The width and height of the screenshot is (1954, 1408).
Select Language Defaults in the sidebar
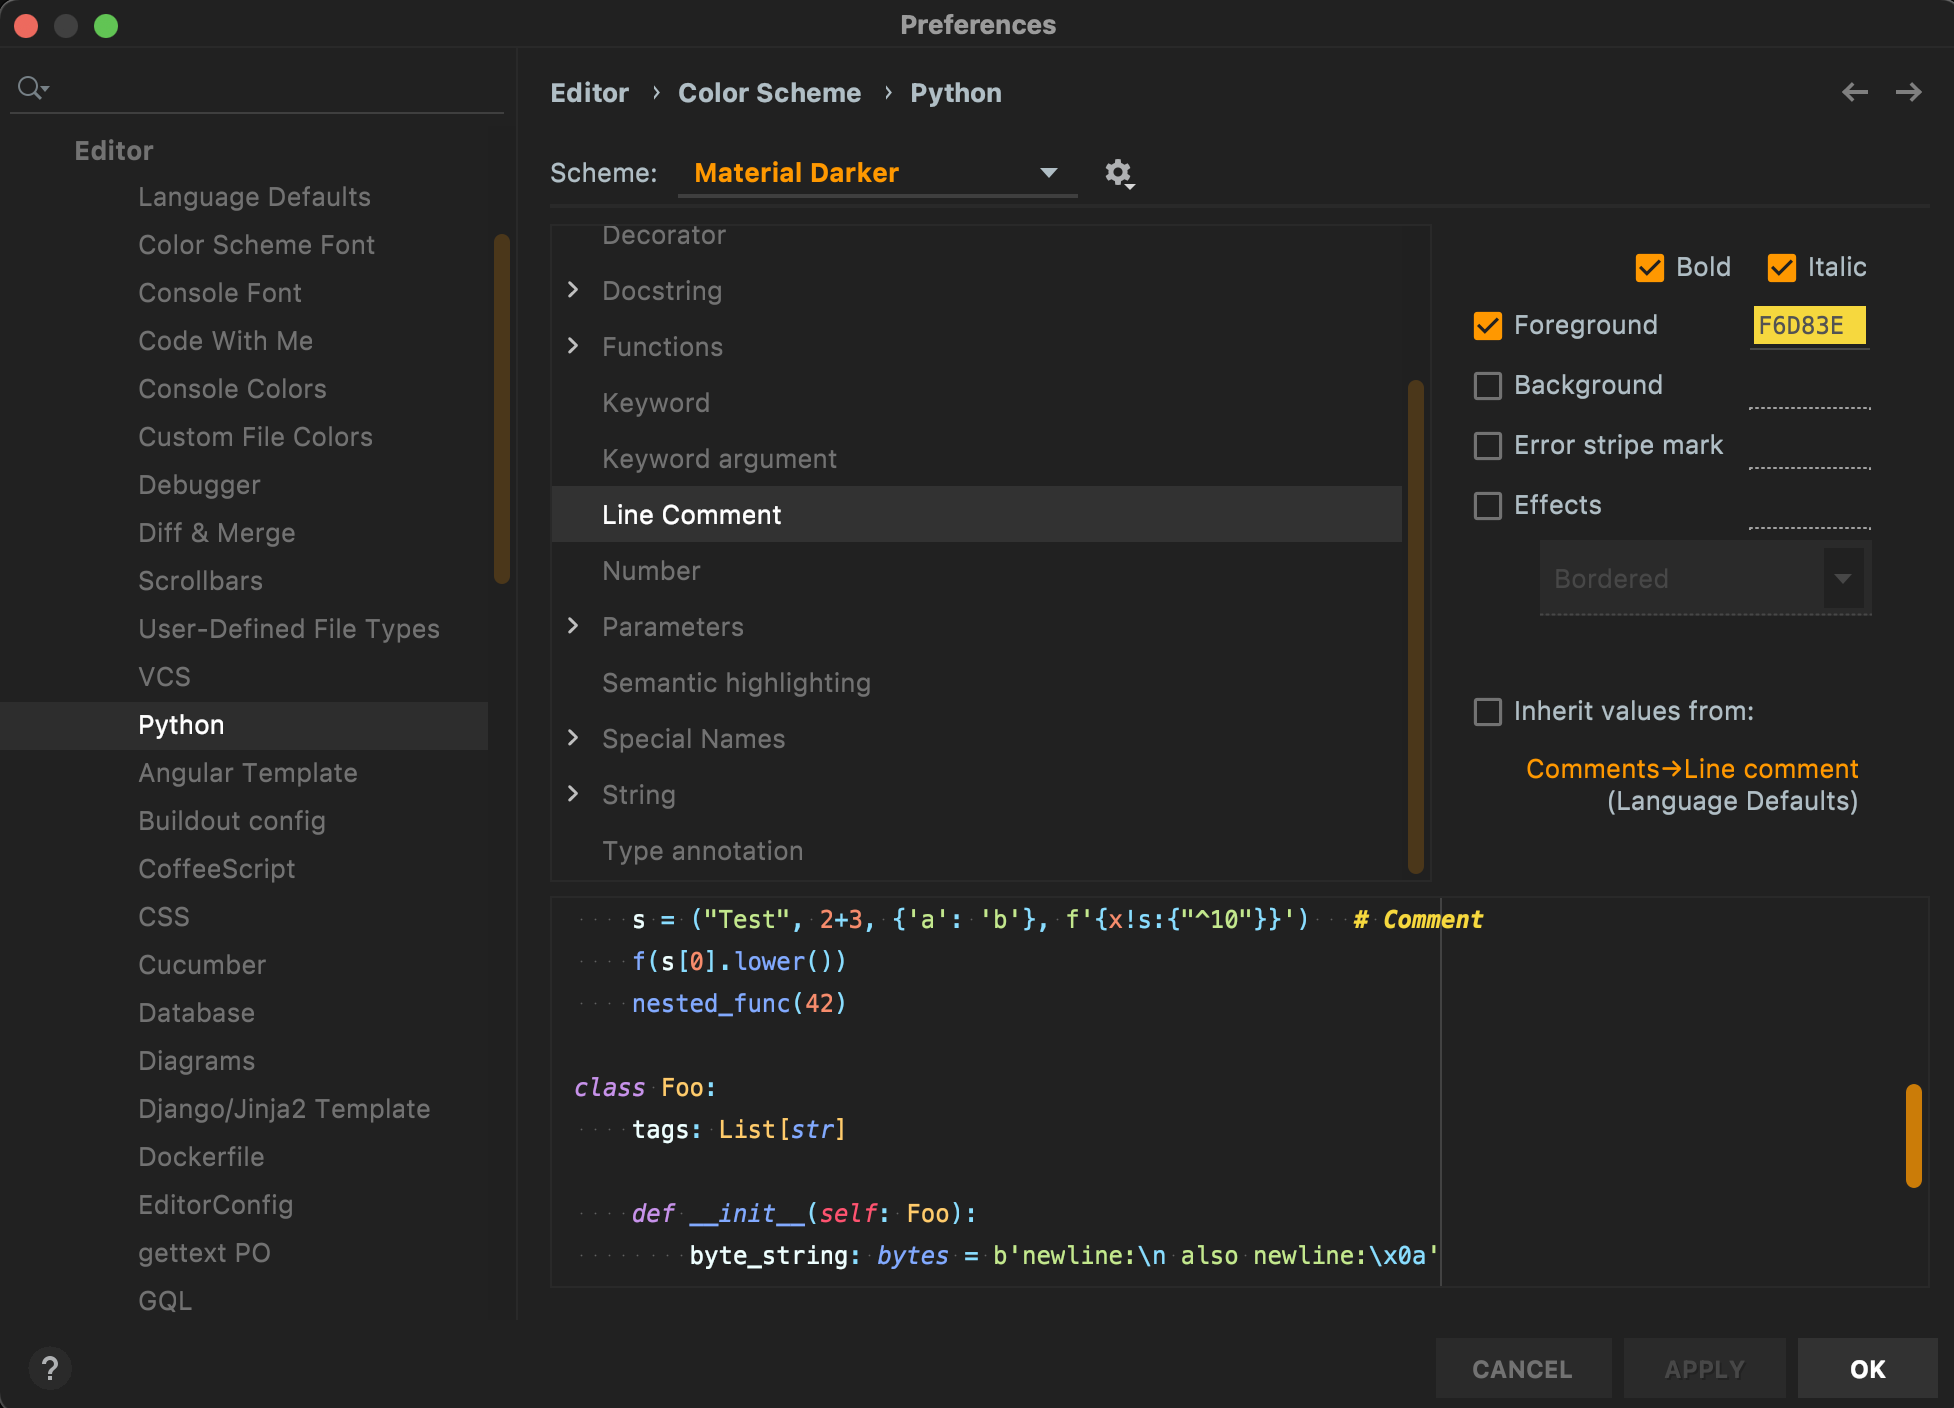[254, 197]
